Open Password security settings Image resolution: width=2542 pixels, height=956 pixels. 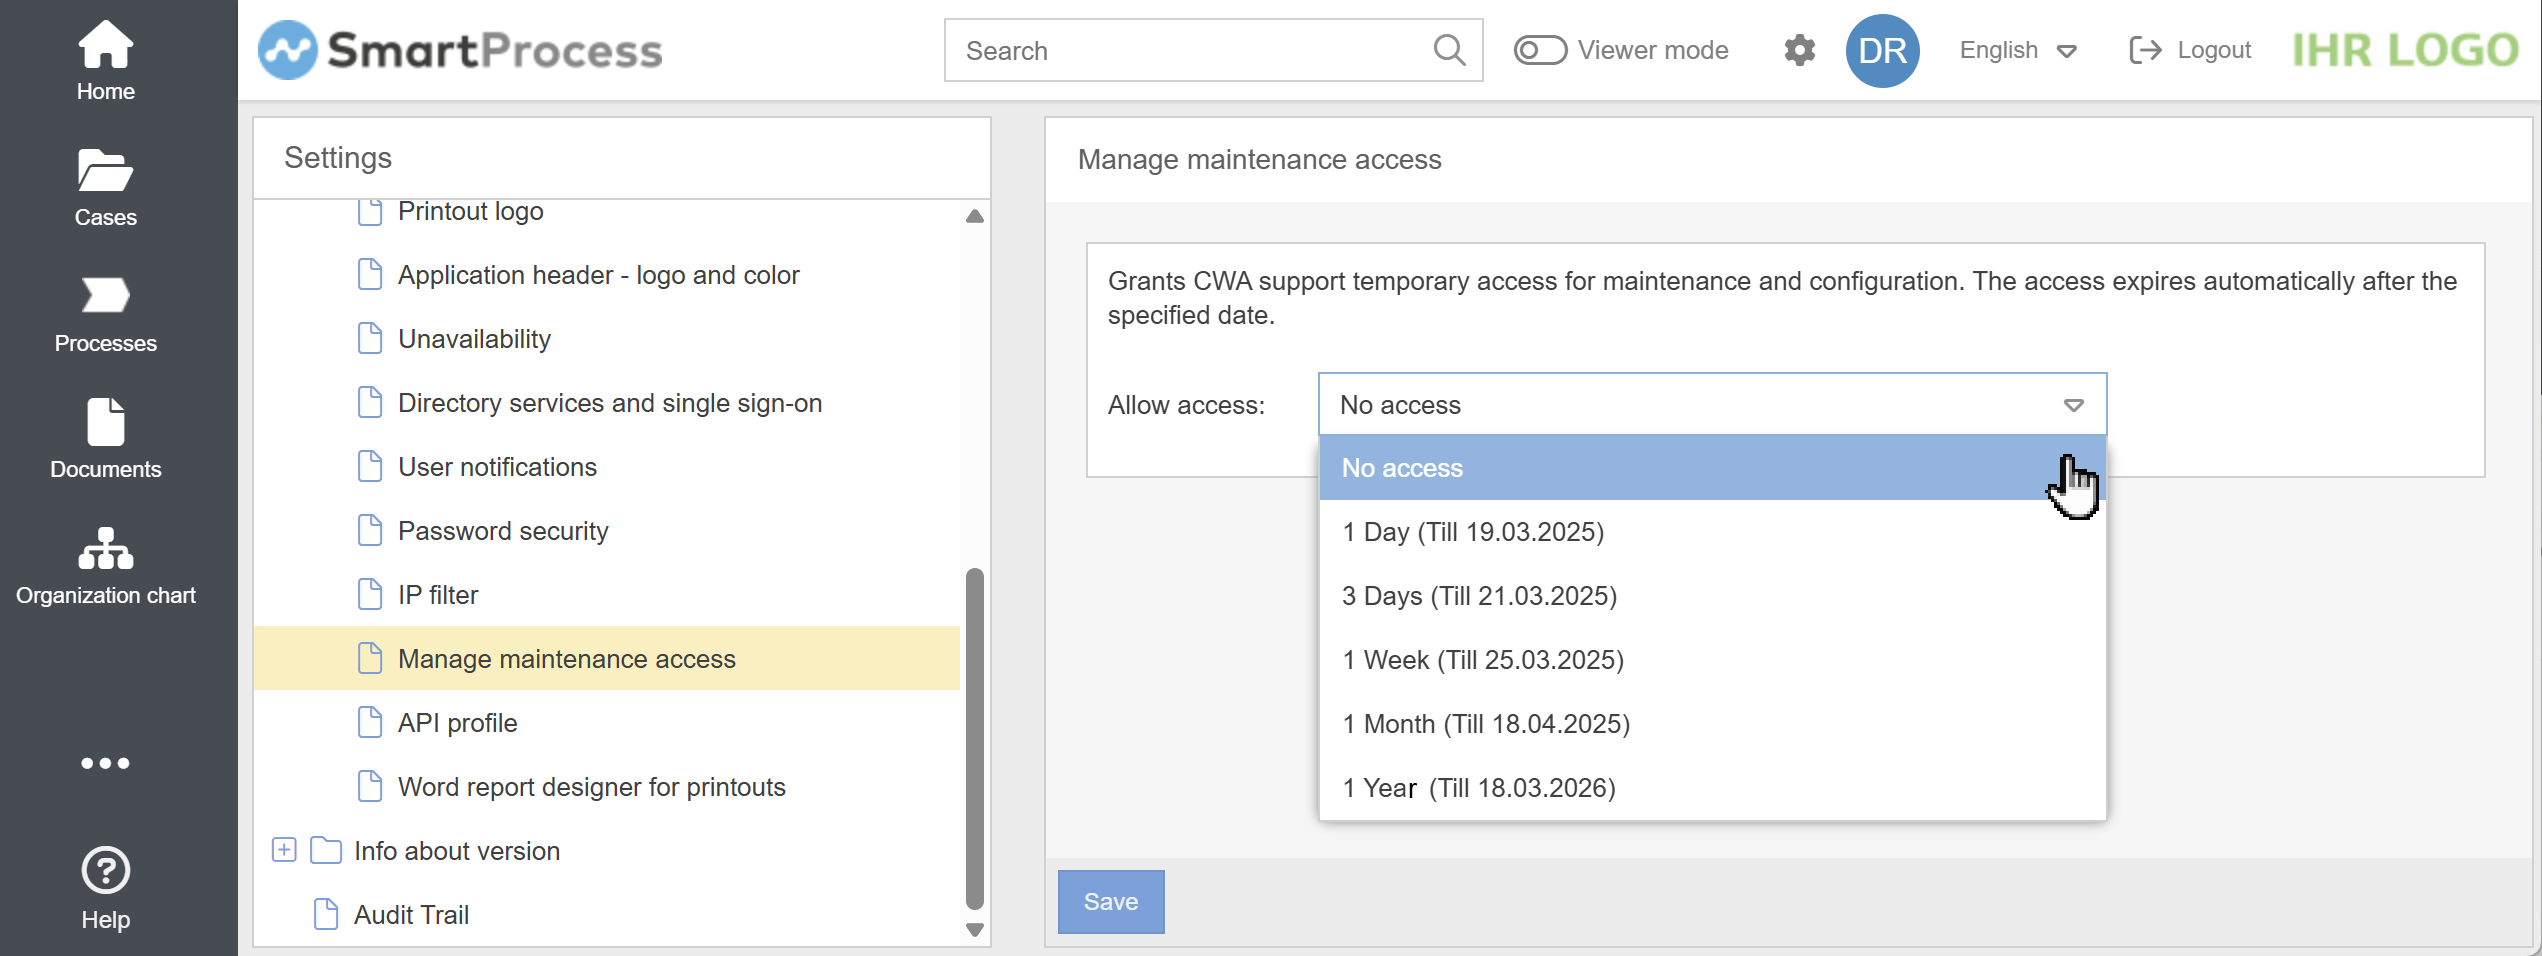point(502,531)
